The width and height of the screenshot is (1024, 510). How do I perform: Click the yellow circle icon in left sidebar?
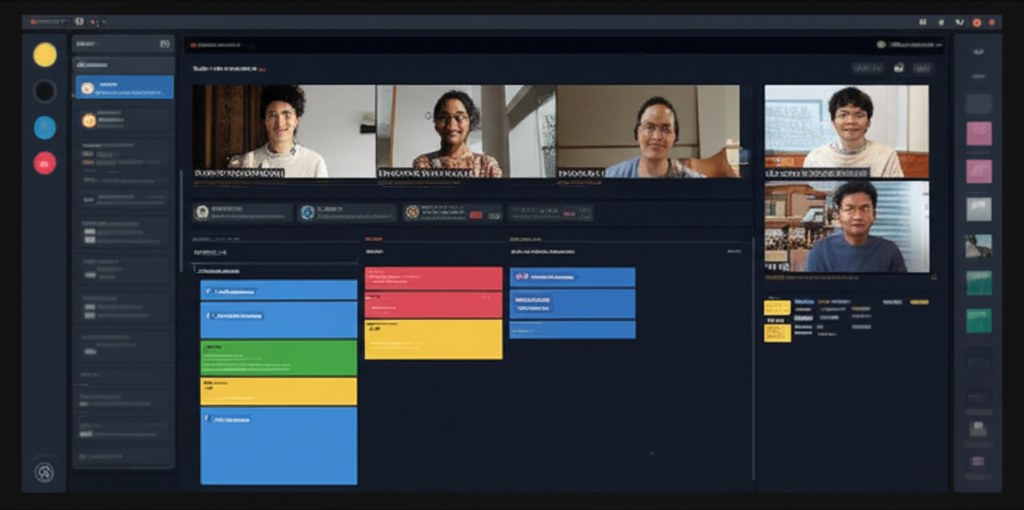click(x=45, y=55)
